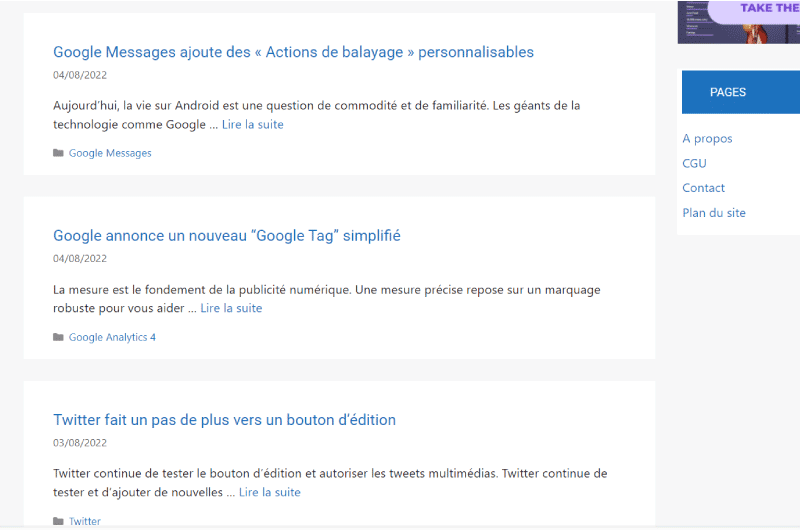Open the Twitter category link

coord(85,521)
